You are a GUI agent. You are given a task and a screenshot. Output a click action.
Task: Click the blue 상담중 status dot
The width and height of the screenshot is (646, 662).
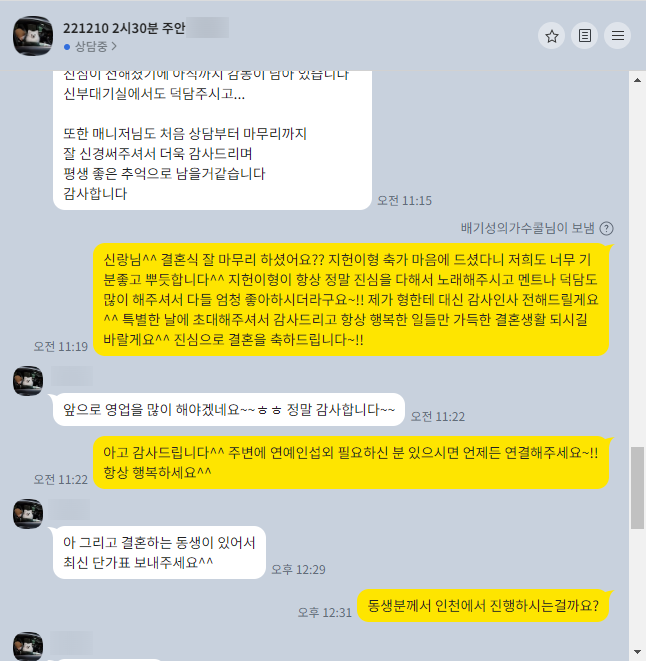pyautogui.click(x=67, y=47)
